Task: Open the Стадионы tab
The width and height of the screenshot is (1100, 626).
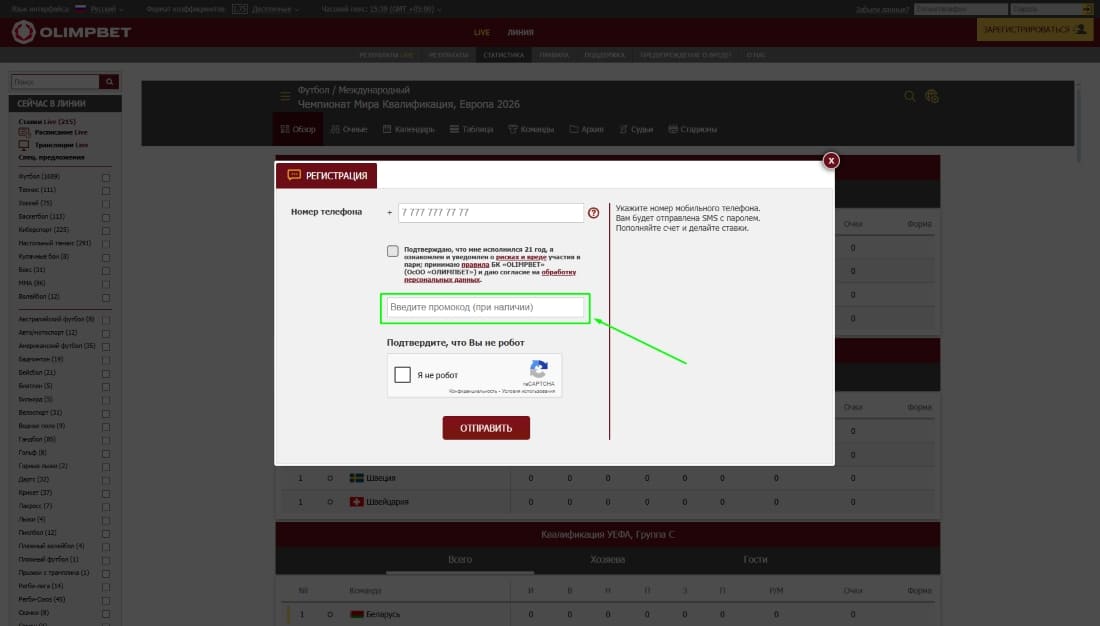Action: click(692, 129)
